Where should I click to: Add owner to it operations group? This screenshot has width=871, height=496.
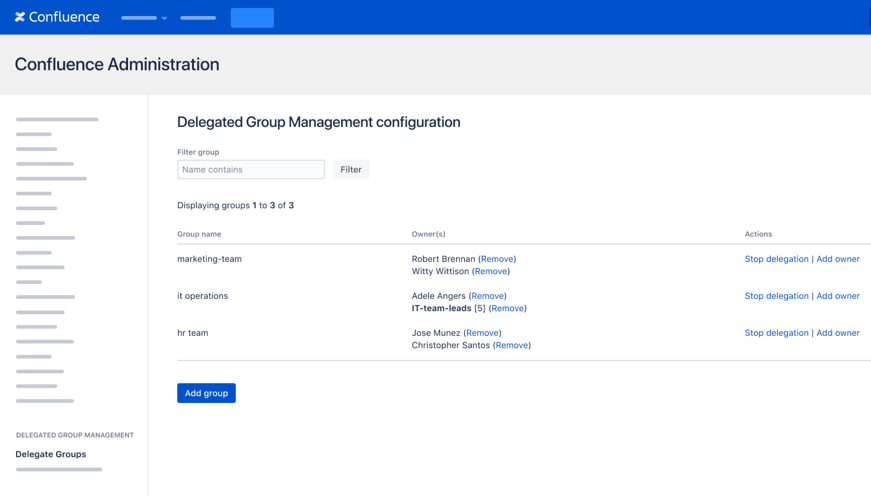[x=838, y=296]
